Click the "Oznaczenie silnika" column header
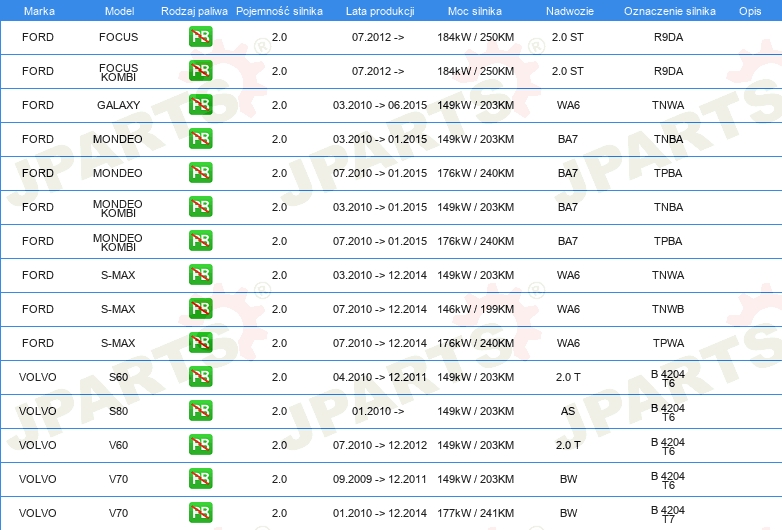This screenshot has height=530, width=782. (670, 11)
